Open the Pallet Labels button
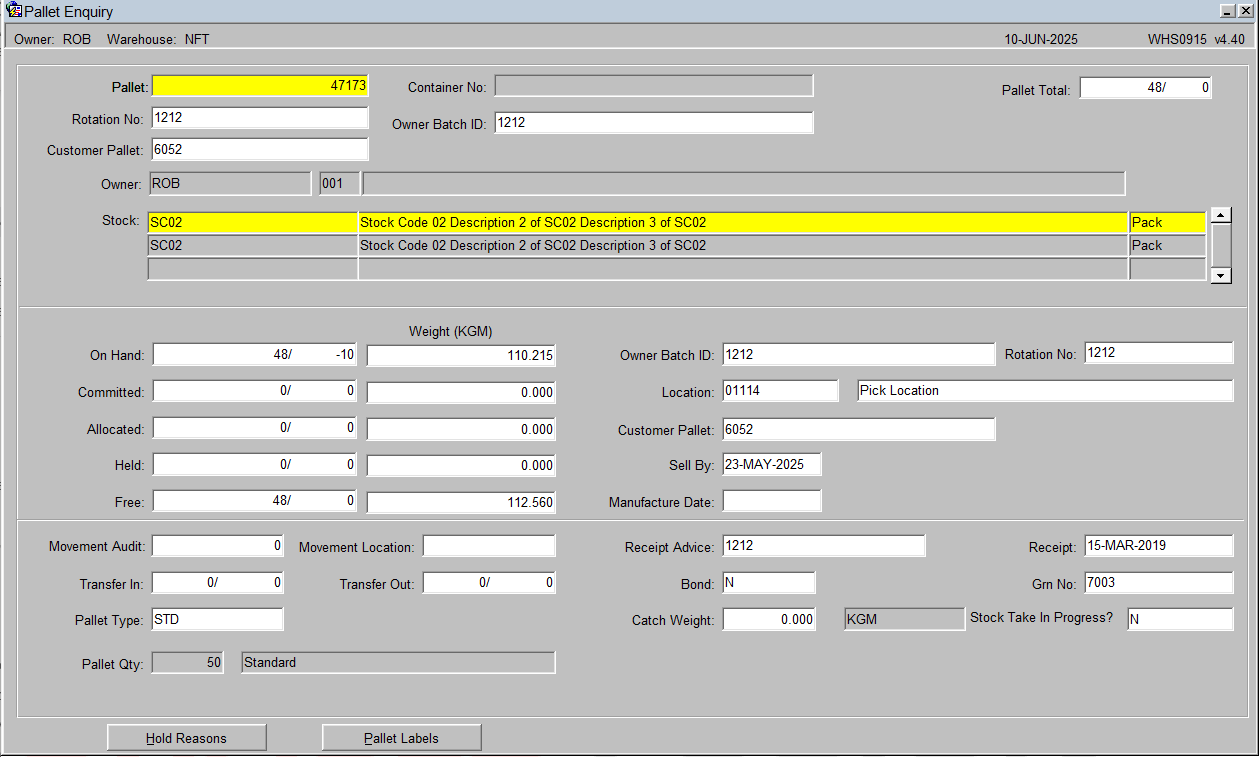 pyautogui.click(x=402, y=738)
